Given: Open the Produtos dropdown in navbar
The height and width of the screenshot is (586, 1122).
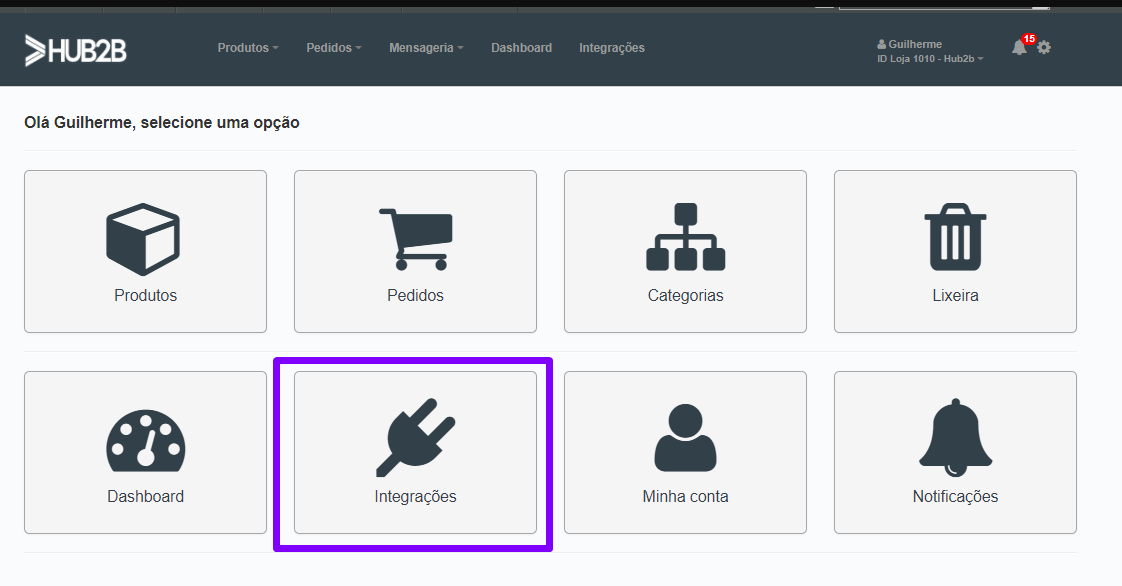Looking at the screenshot, I should tap(248, 48).
